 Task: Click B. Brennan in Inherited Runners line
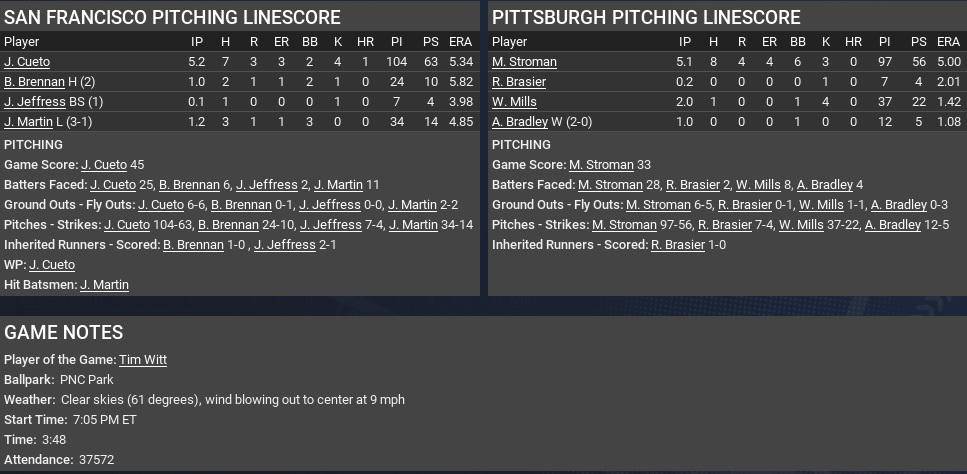tap(193, 245)
